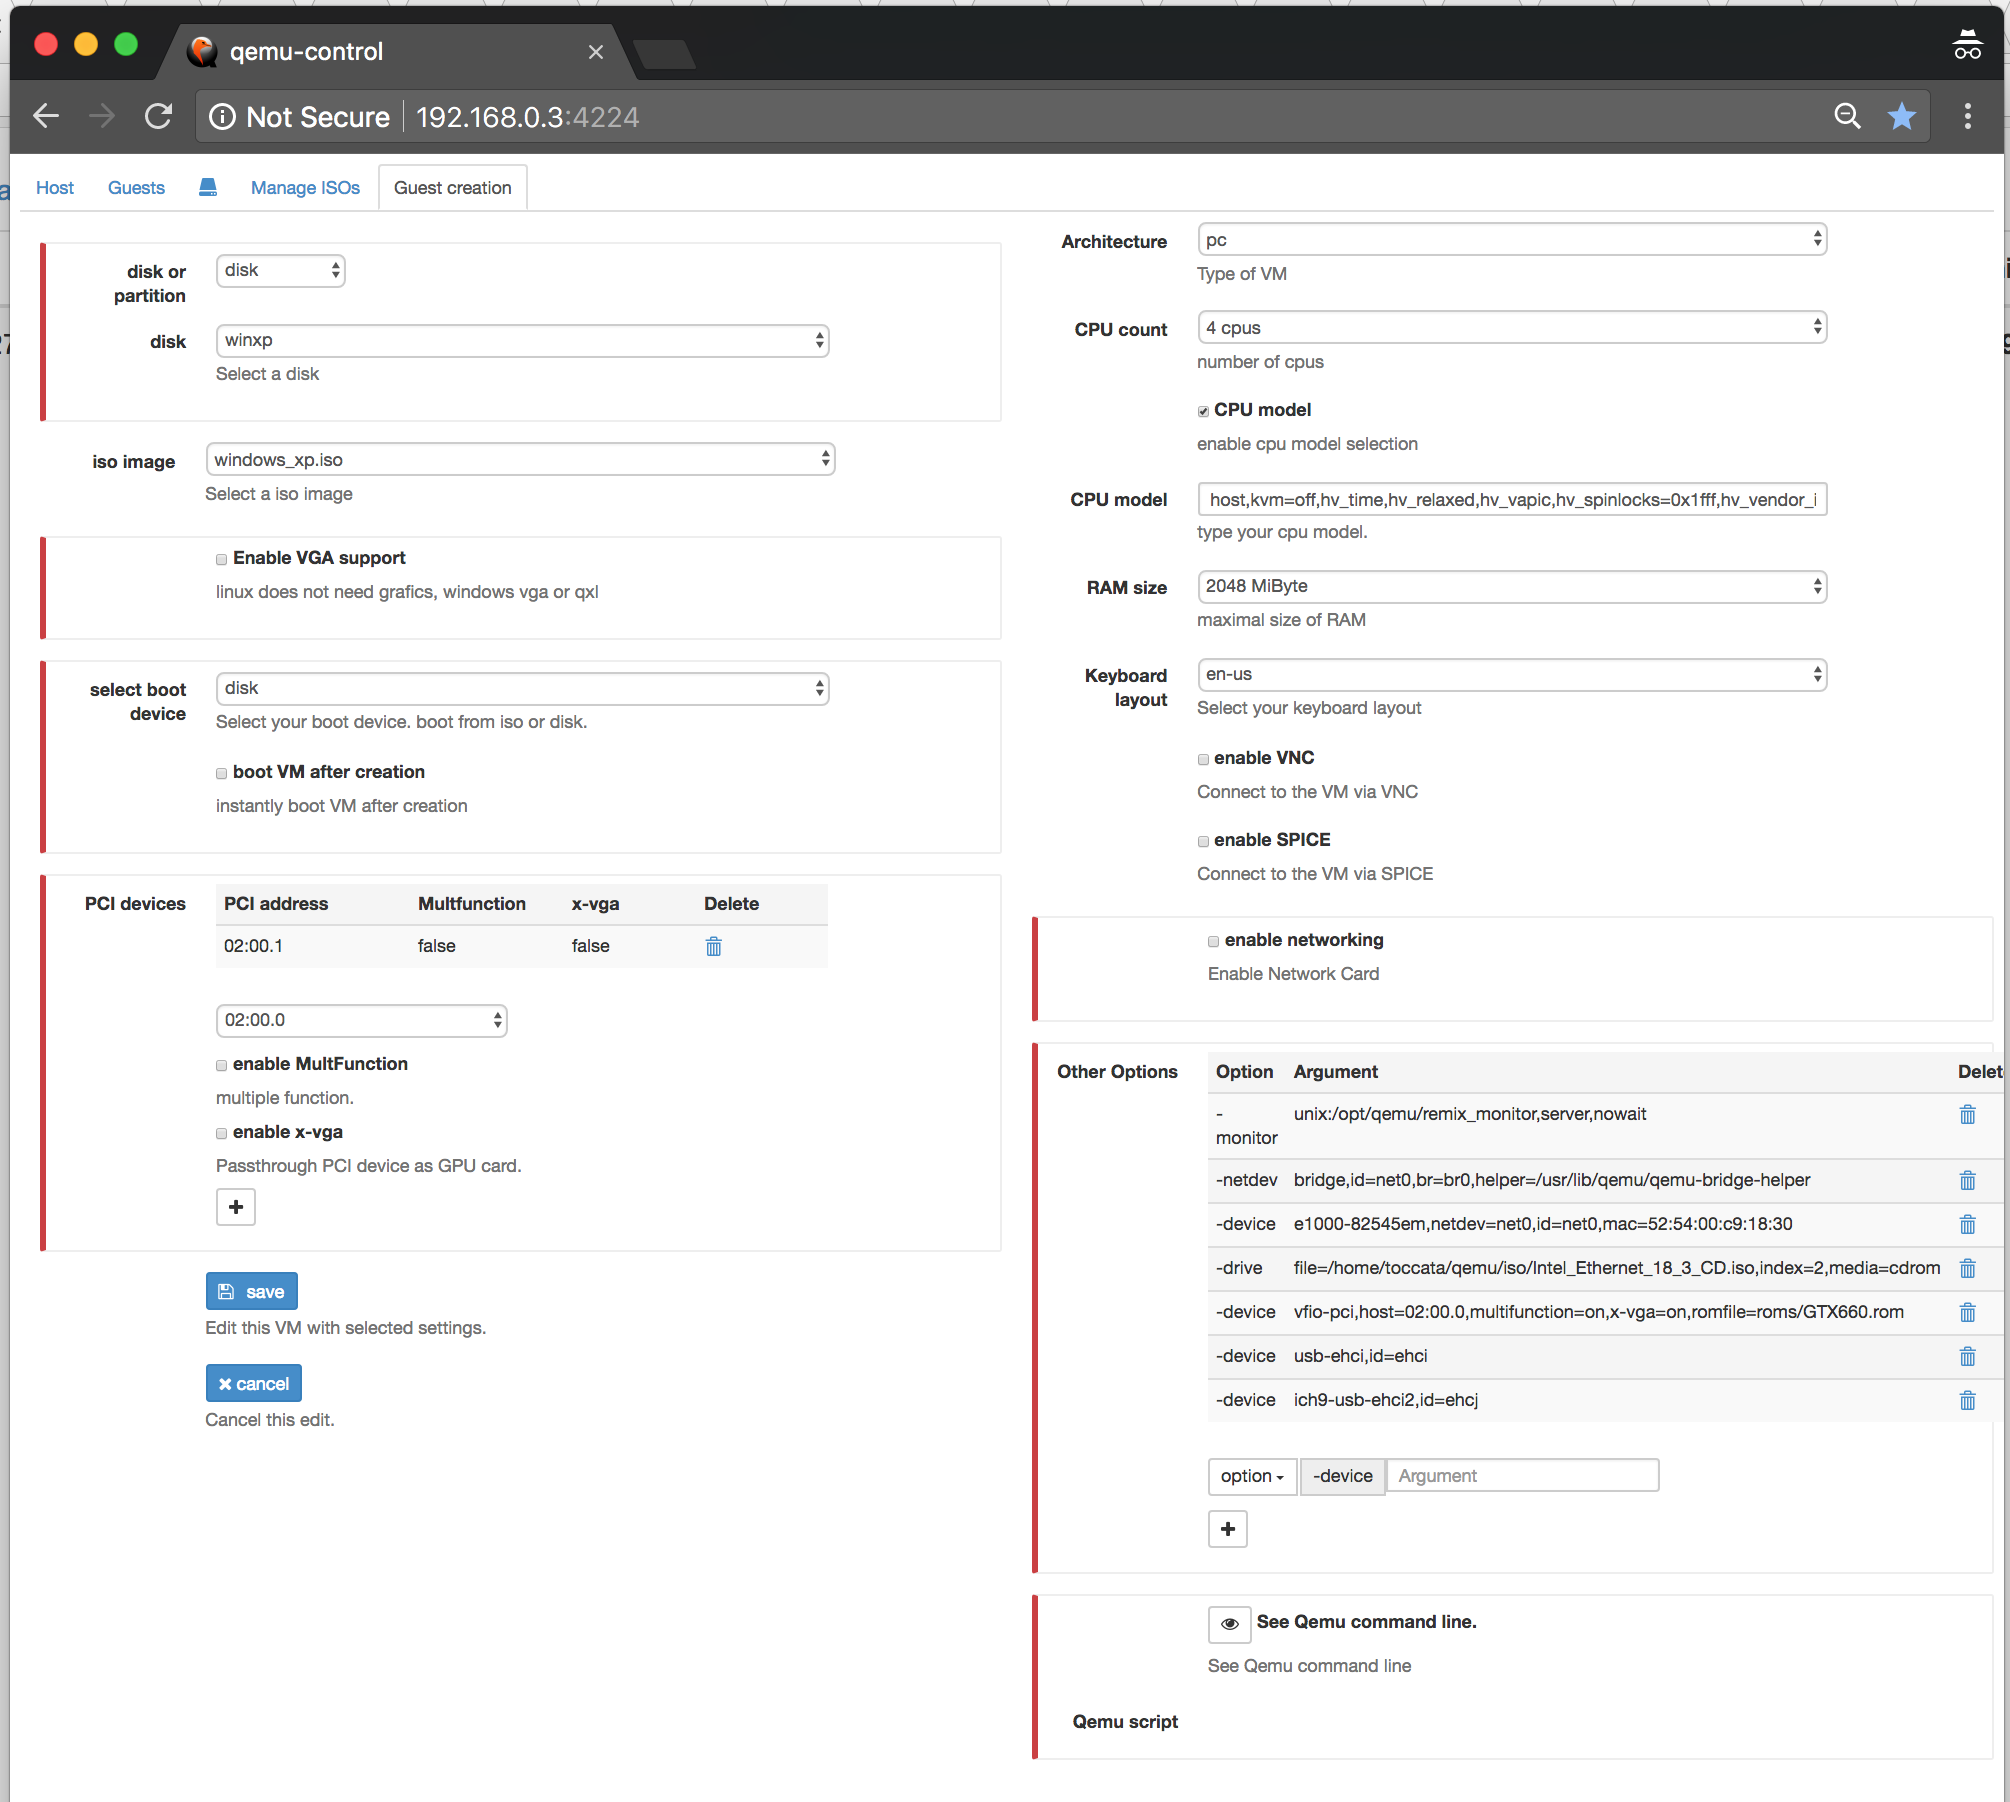The width and height of the screenshot is (2010, 1802).
Task: Switch to the Guests tab
Action: [136, 188]
